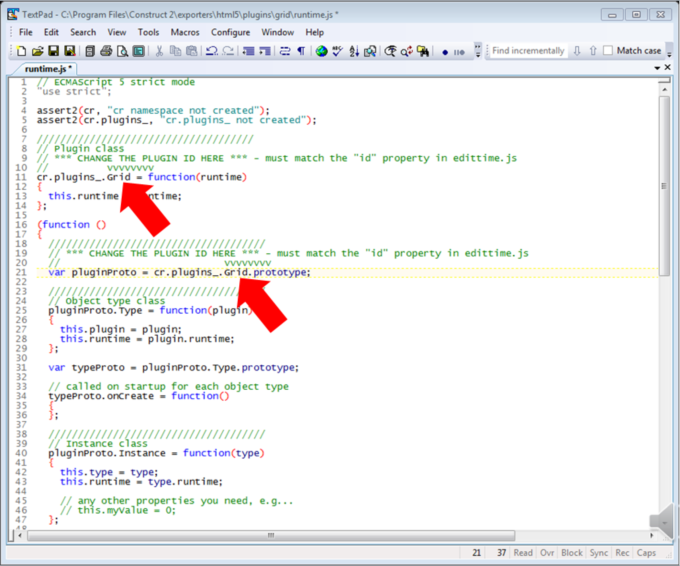Click Caps indicator in status bar
Screen dimensions: 680x566
646,553
